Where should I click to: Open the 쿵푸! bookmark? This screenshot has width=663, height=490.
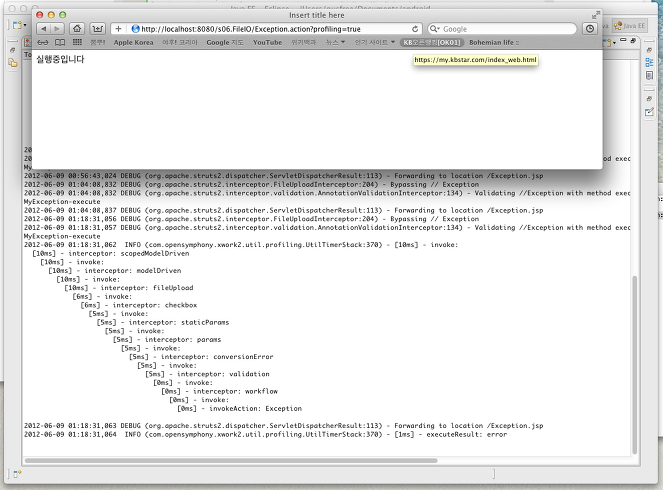pyautogui.click(x=98, y=42)
